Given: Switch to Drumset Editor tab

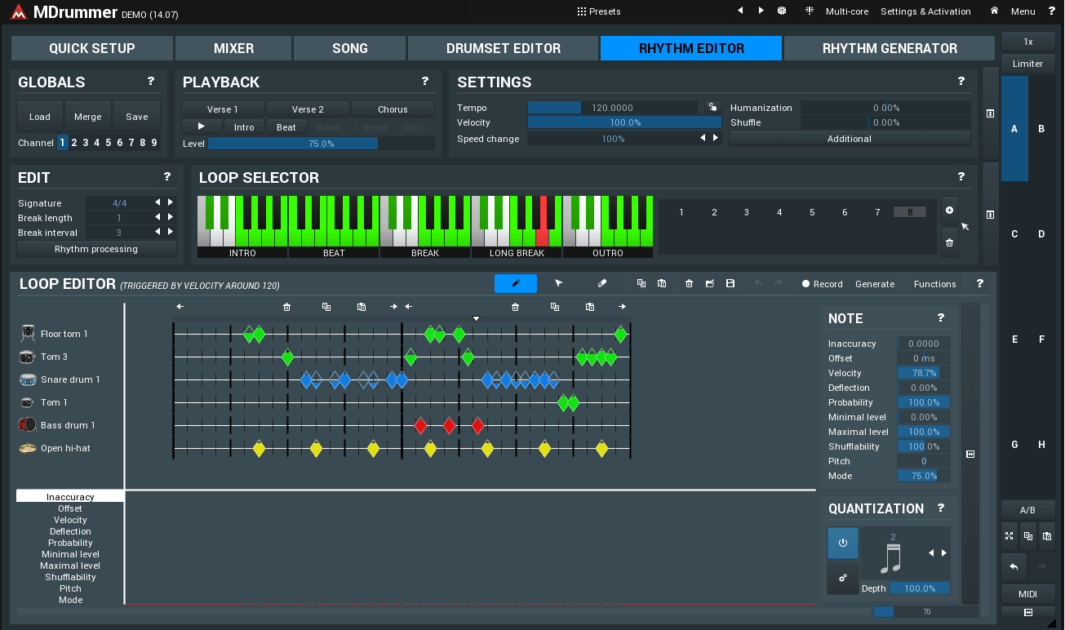Looking at the screenshot, I should point(503,48).
